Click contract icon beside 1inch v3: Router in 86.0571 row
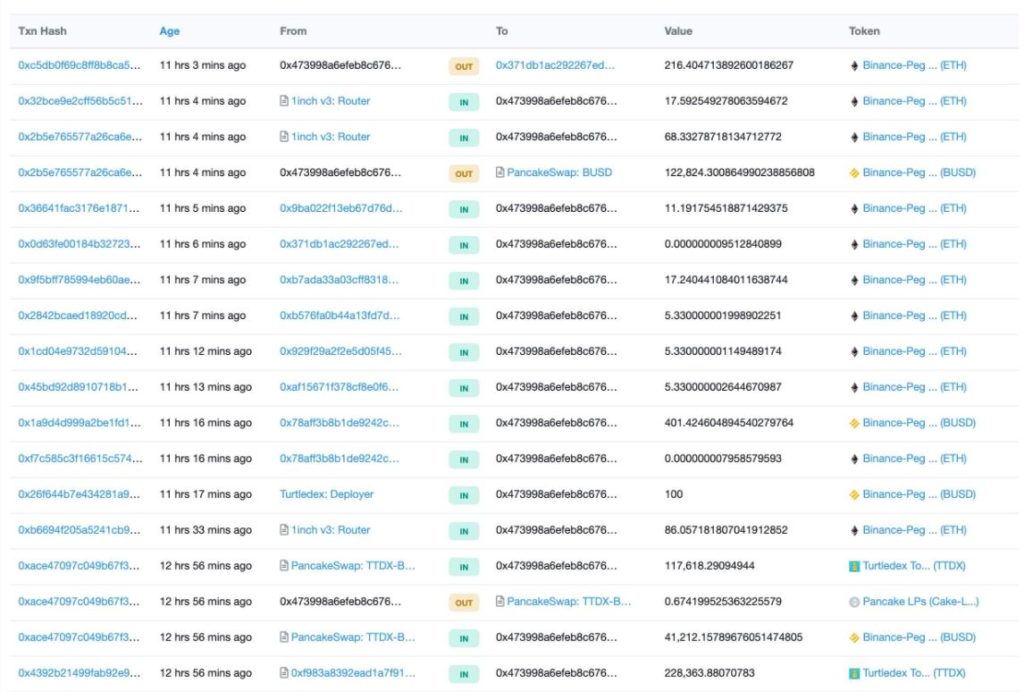 point(284,530)
